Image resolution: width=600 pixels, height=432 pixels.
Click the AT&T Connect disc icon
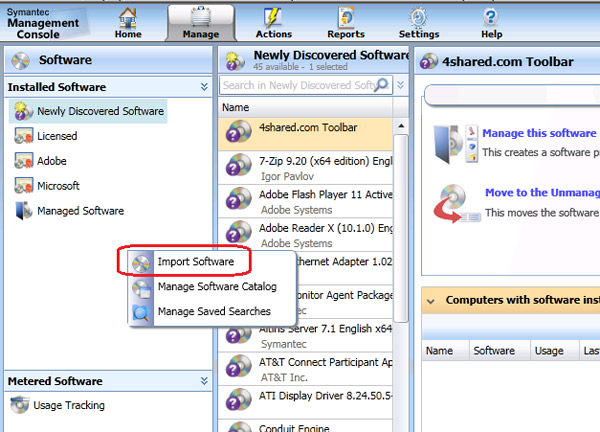[238, 366]
